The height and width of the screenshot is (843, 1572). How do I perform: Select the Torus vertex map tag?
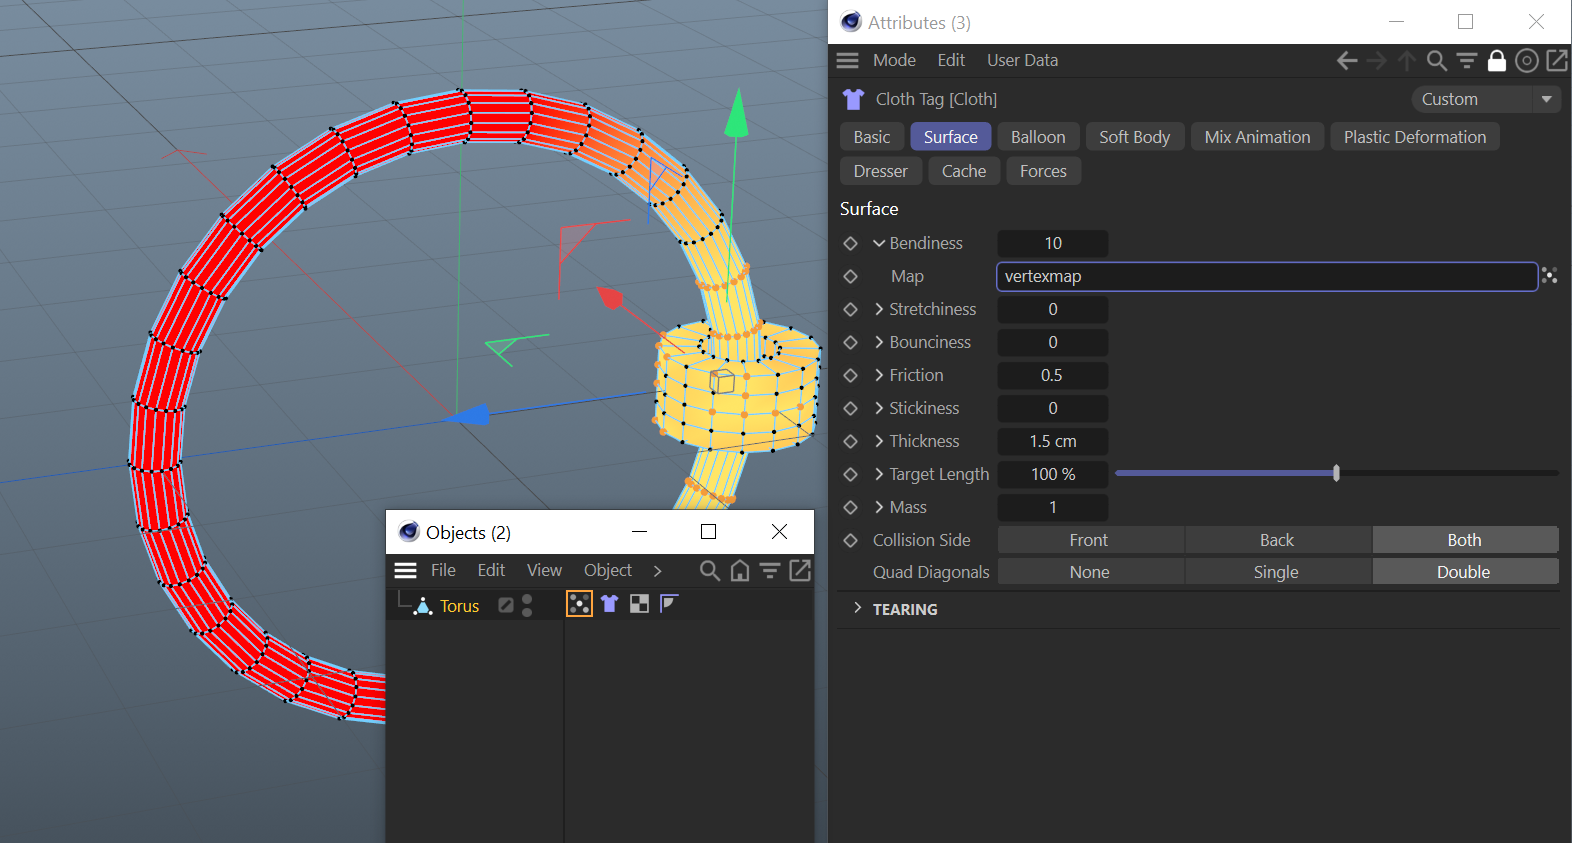(579, 603)
